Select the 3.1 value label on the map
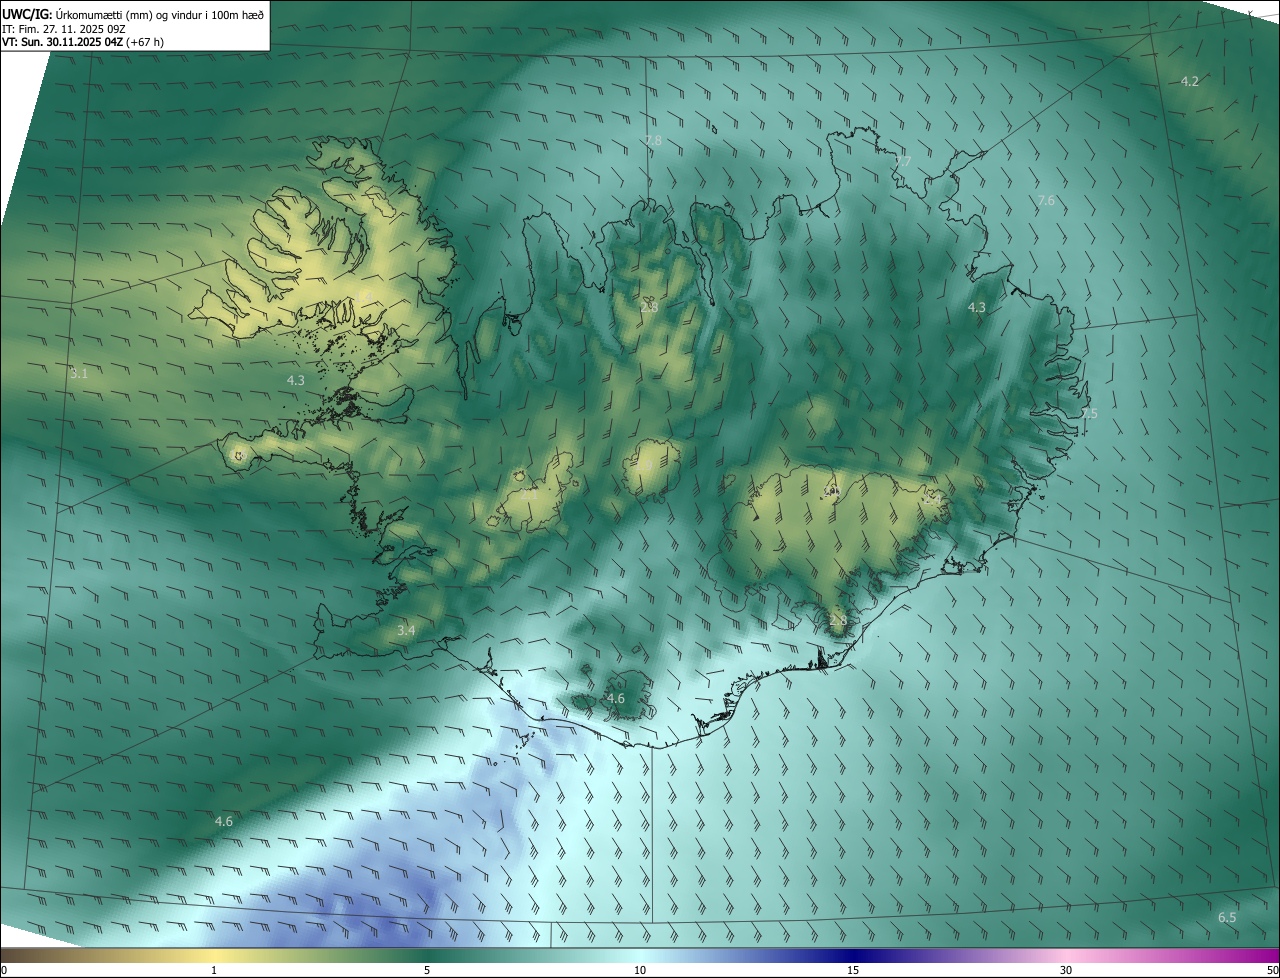 [80, 374]
